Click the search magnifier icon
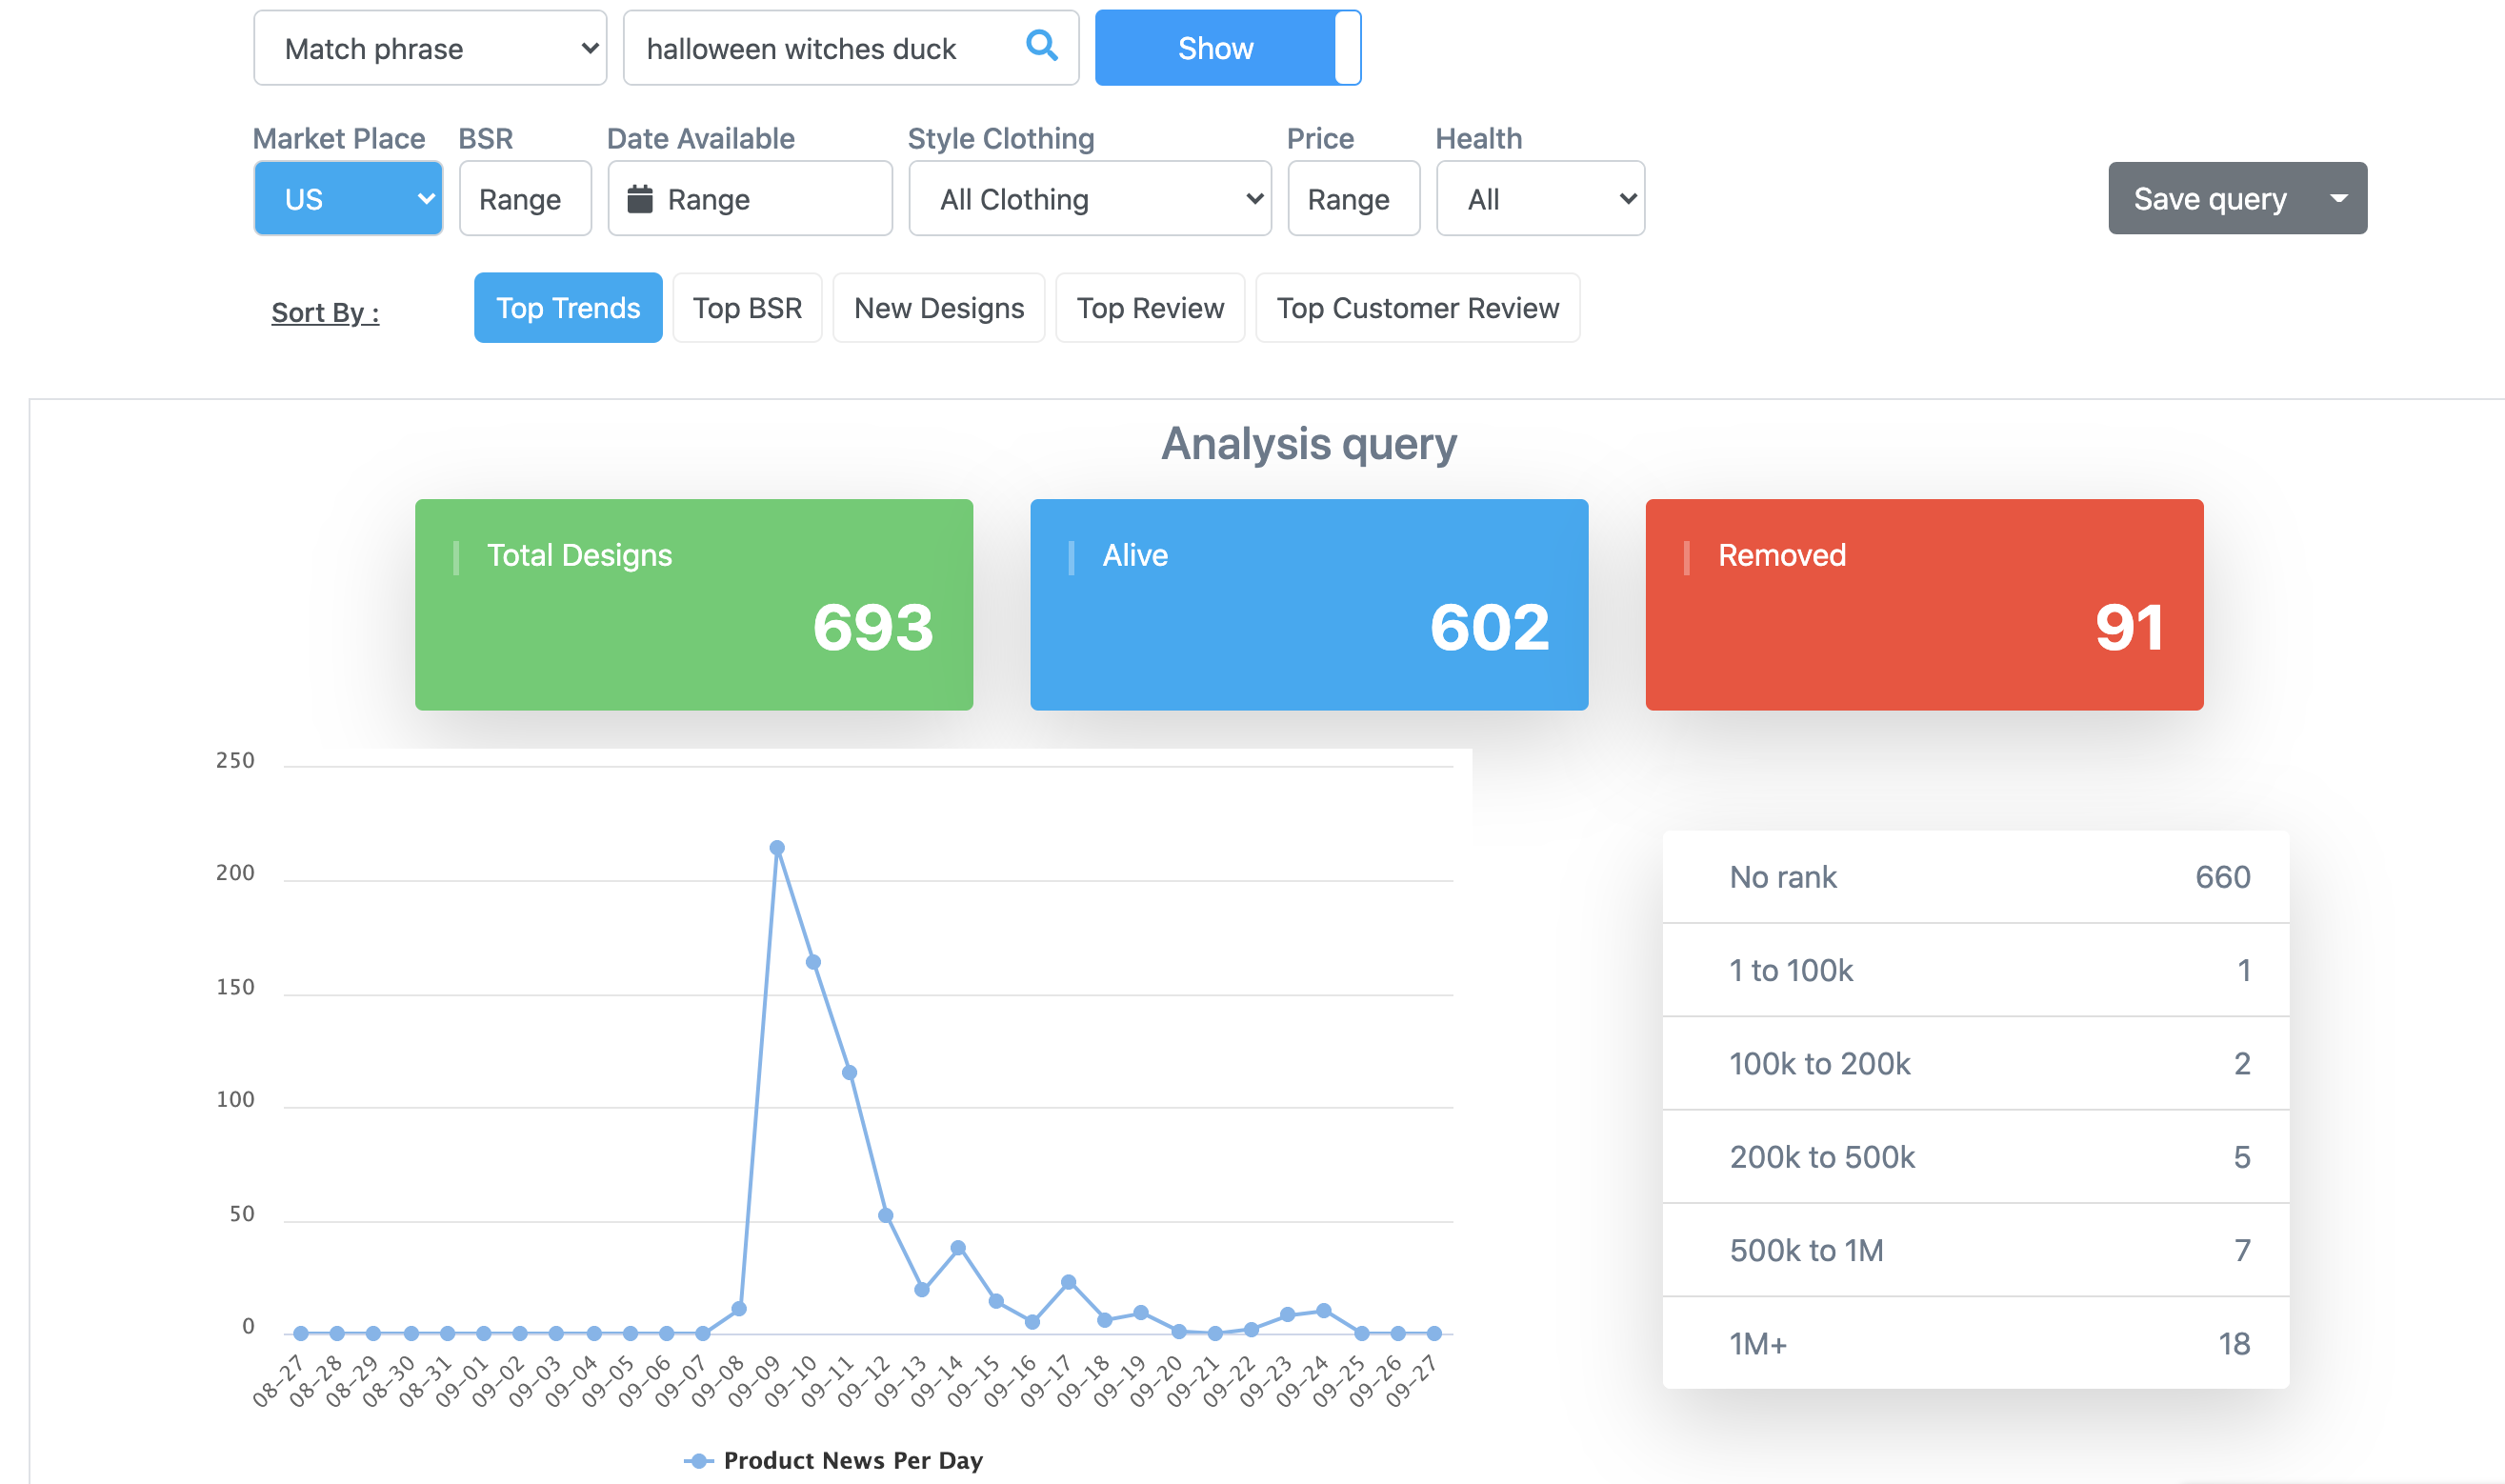Image resolution: width=2505 pixels, height=1484 pixels. (x=1041, y=46)
